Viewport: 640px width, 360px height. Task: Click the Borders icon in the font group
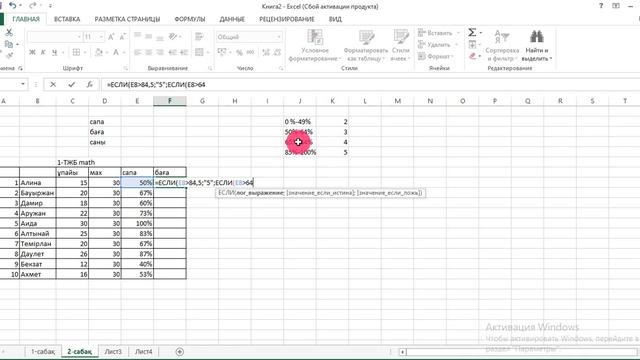76,52
